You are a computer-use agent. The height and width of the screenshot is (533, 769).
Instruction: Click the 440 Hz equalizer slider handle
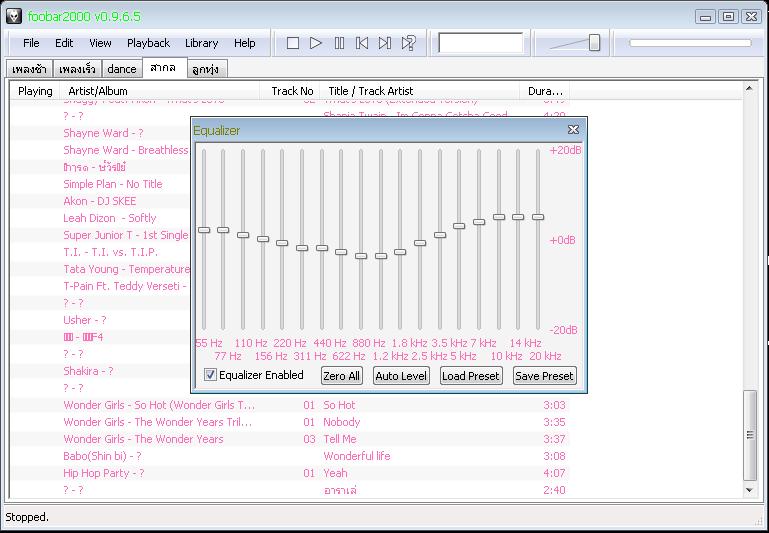[322, 248]
